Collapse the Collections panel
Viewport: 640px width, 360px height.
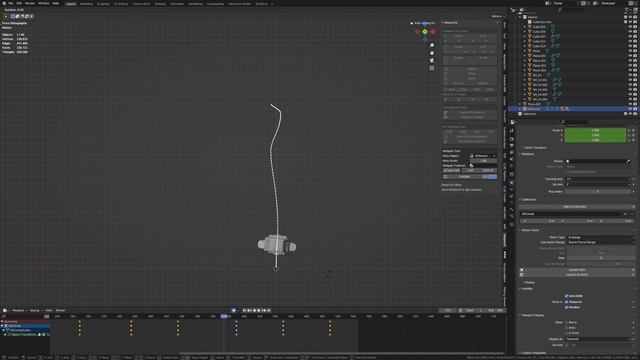coord(528,200)
